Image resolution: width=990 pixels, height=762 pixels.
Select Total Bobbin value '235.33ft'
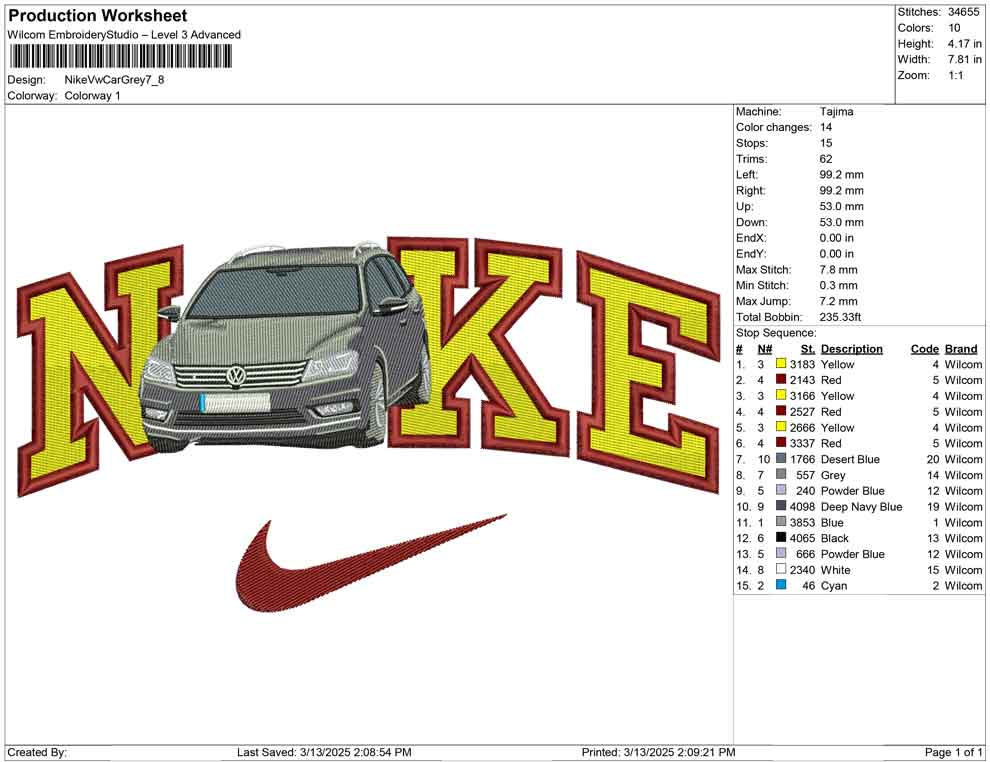coord(840,317)
